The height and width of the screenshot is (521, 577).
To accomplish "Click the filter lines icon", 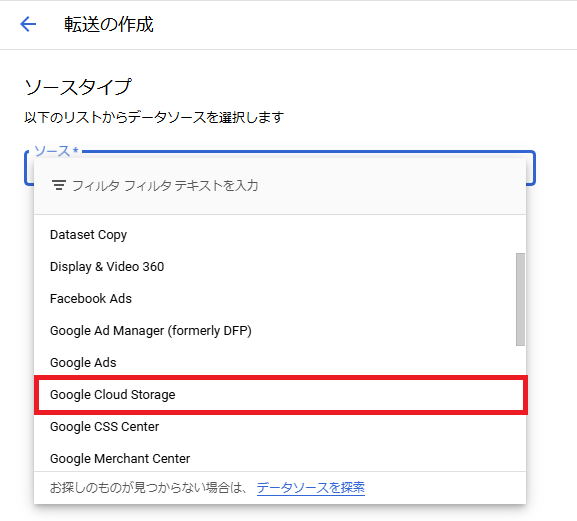I will tap(59, 185).
